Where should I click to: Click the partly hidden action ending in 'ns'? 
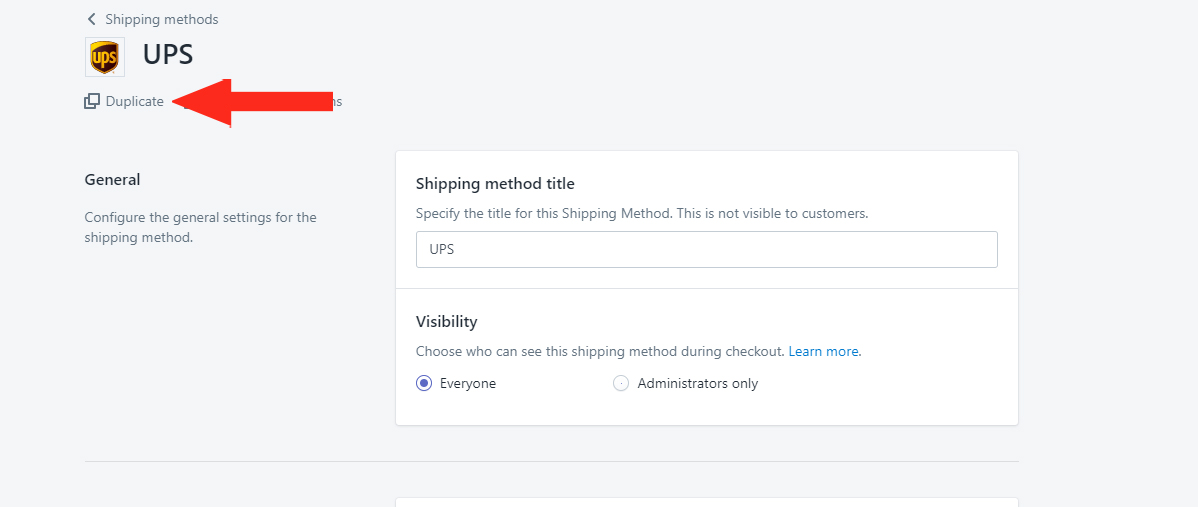click(x=335, y=102)
